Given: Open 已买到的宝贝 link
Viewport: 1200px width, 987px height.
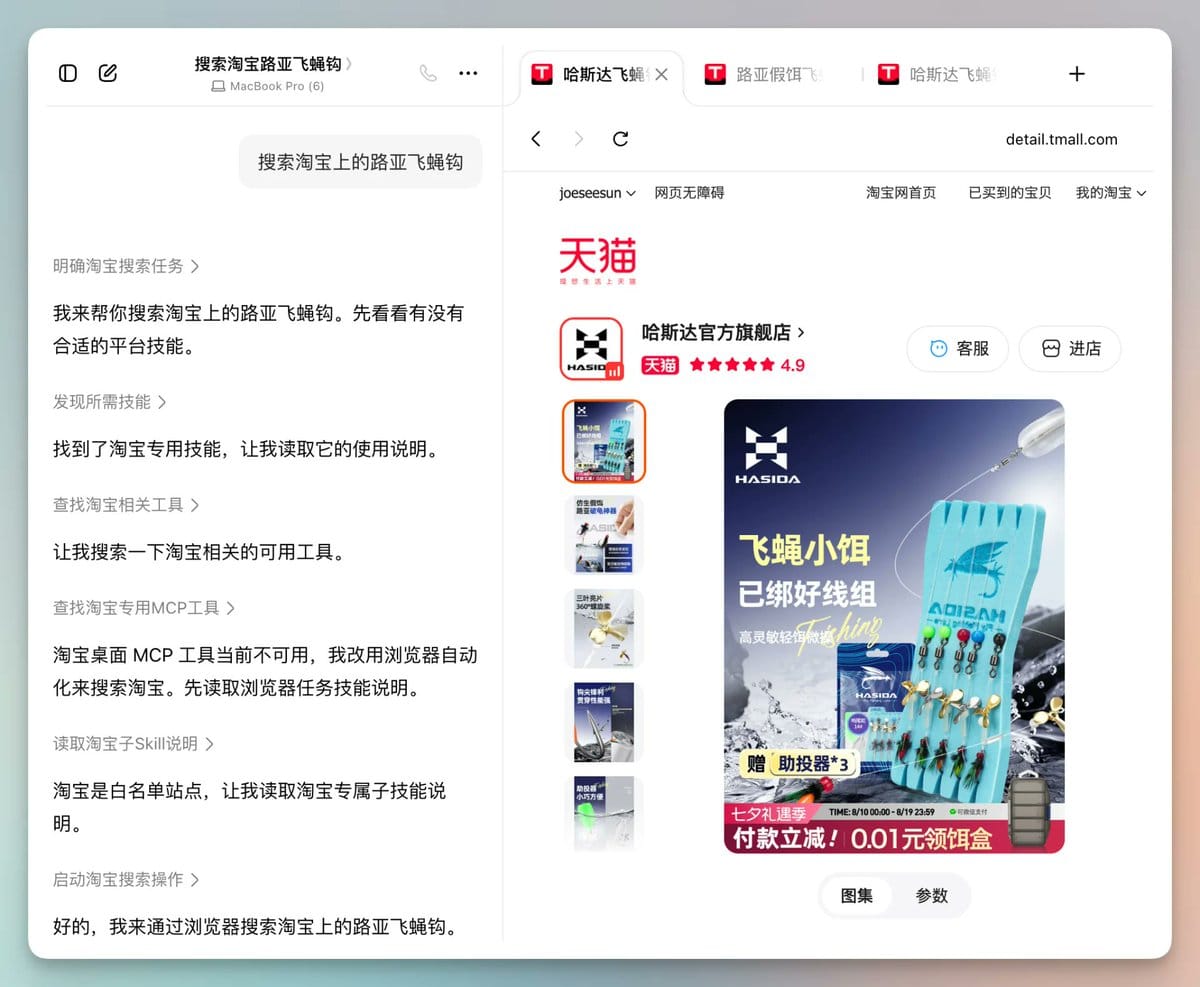Looking at the screenshot, I should [1010, 193].
